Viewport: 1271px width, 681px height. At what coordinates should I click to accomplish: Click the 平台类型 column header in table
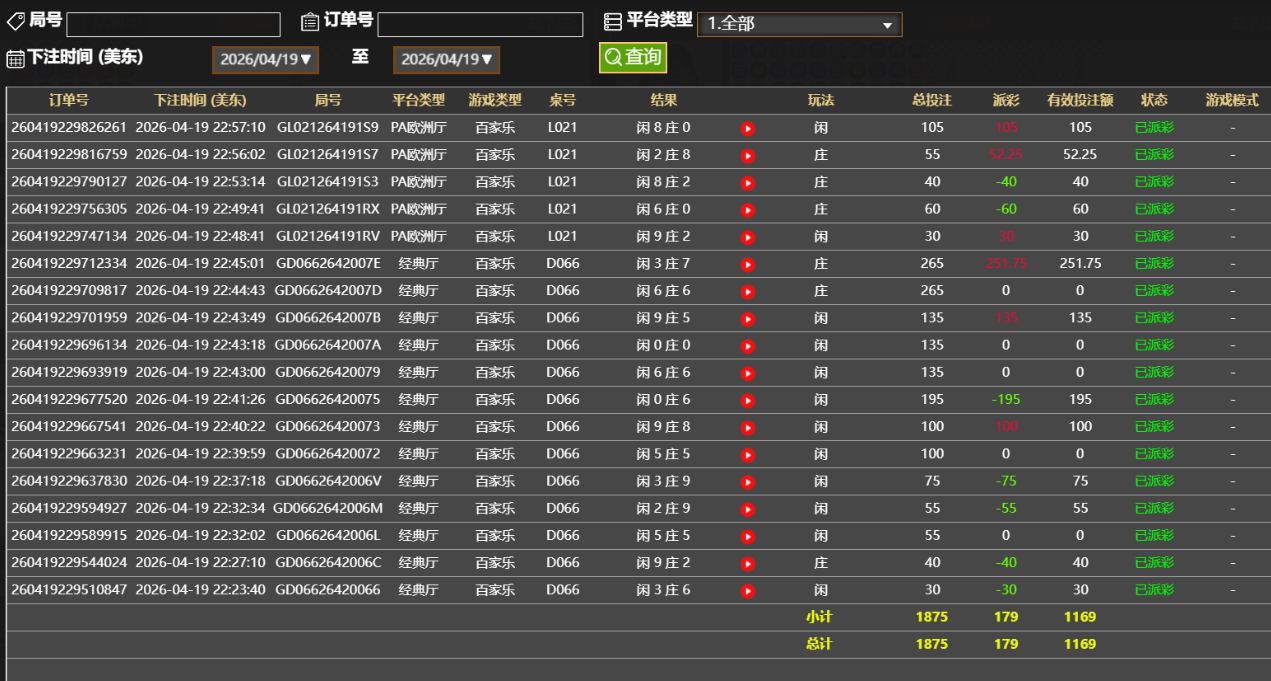pos(419,100)
